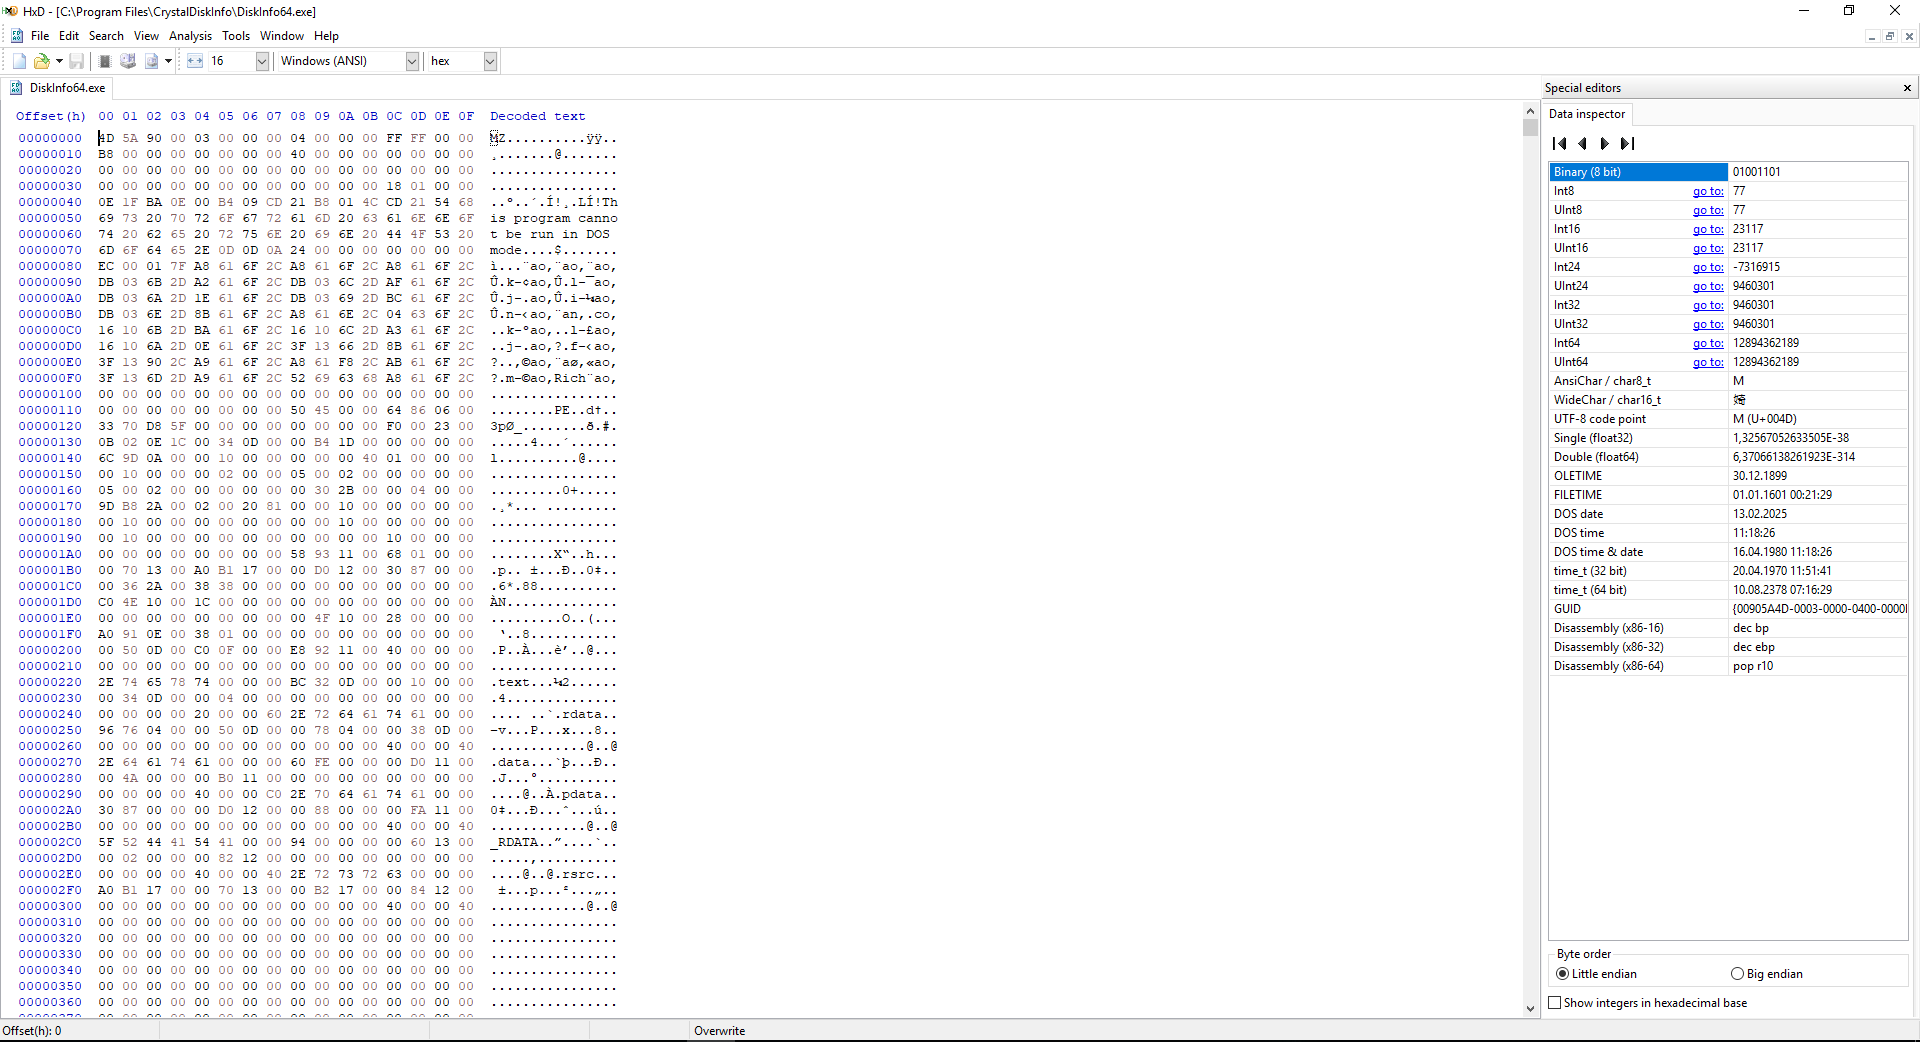Click 'go to:' link for Int32

click(1708, 305)
